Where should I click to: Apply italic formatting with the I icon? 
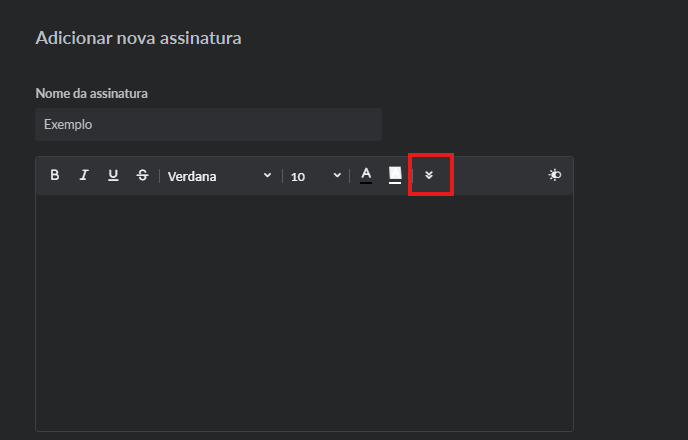click(x=84, y=175)
